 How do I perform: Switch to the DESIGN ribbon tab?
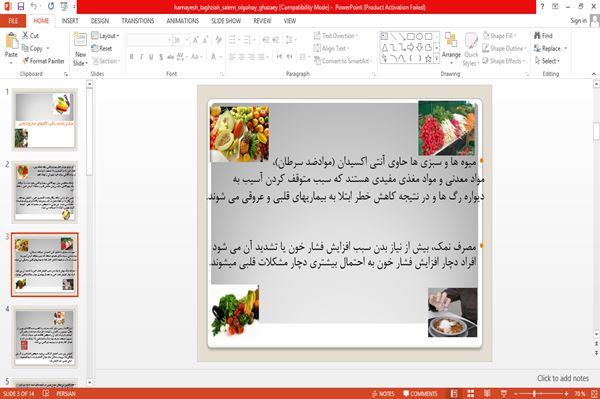(100, 21)
